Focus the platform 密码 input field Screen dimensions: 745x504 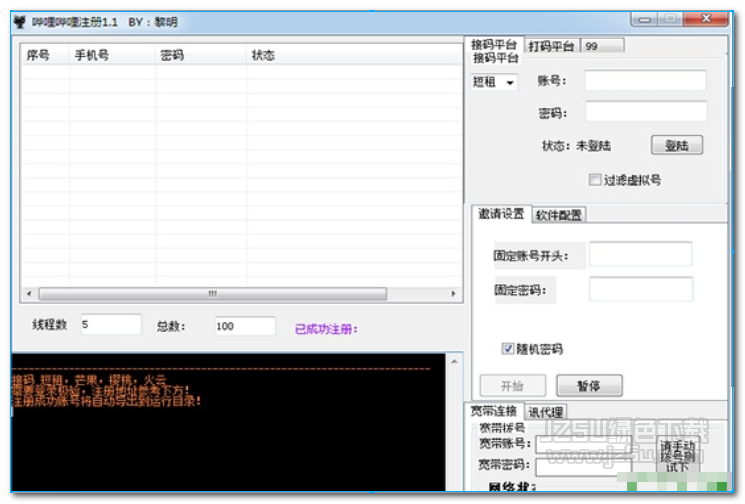646,112
